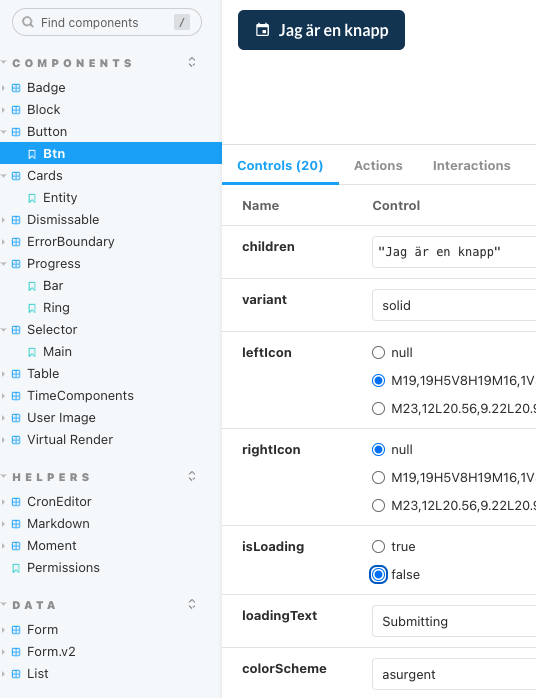
Task: Select leftIcon option M23,12L20.56,9.22L20.9
Action: pyautogui.click(x=378, y=409)
